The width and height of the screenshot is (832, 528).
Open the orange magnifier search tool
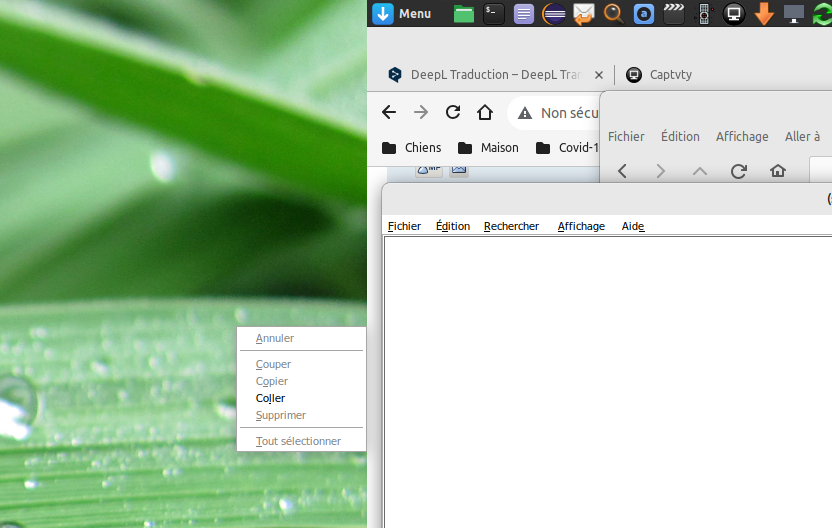tap(614, 14)
